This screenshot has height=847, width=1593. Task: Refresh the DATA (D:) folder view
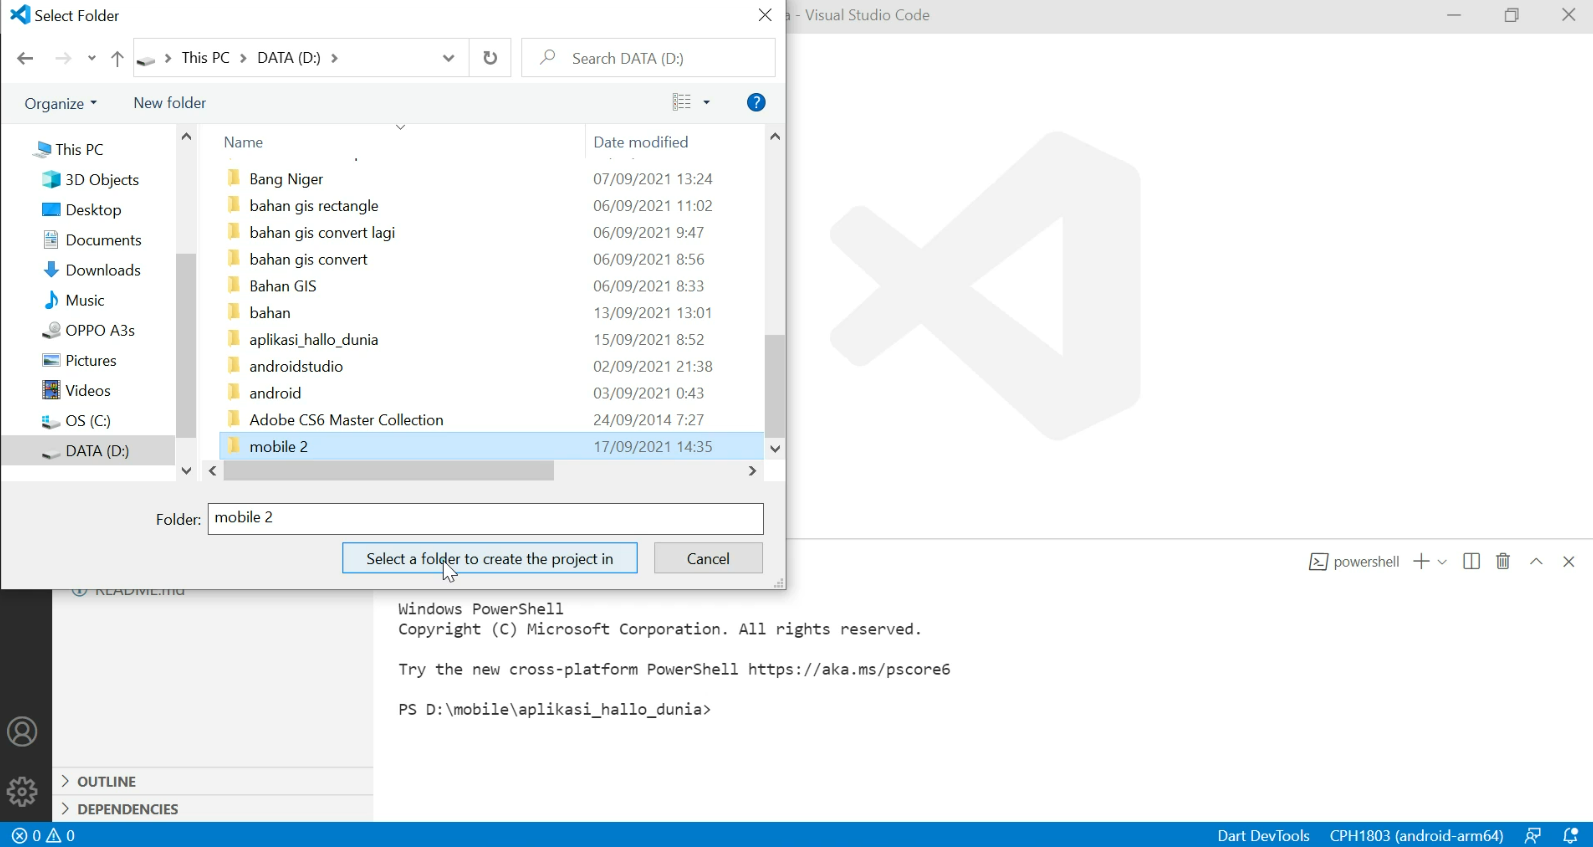[x=490, y=58]
